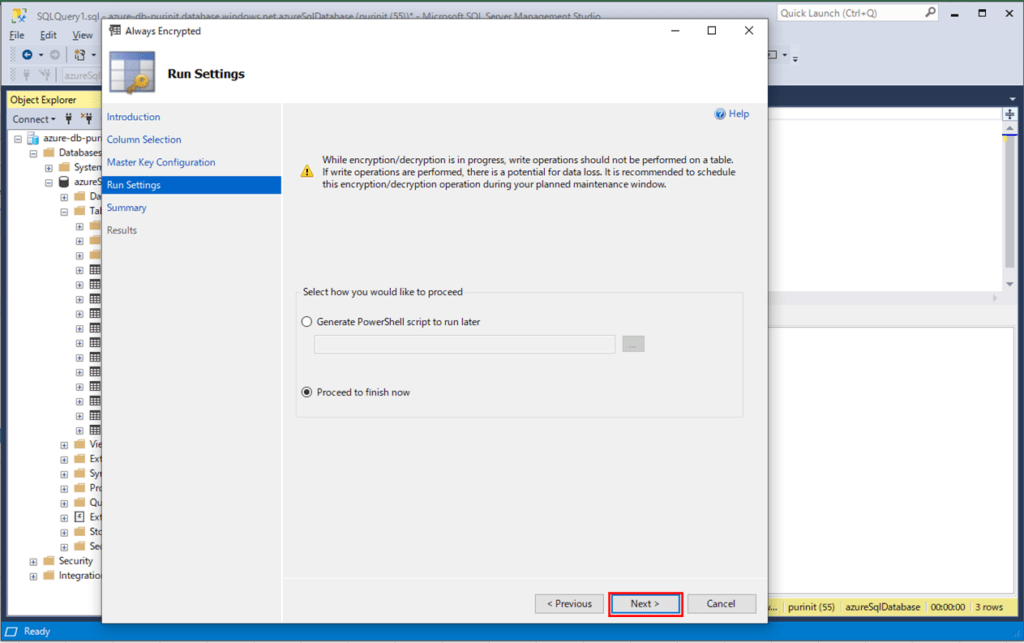Click the Disconnect plug icon in Object Explorer
1024x643 pixels.
tap(86, 119)
